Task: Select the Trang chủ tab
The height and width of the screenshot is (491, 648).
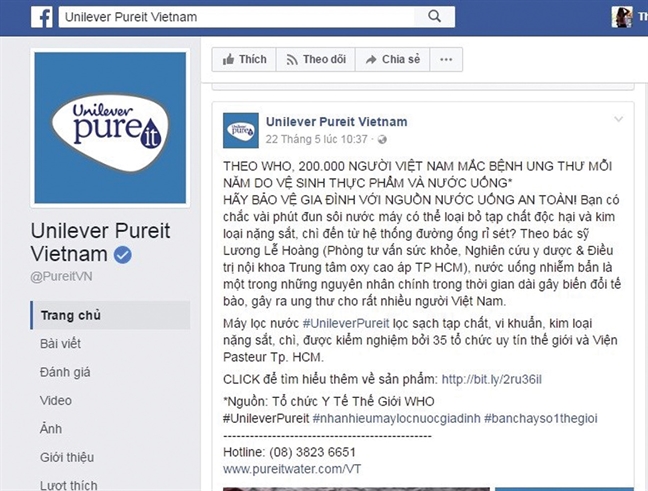Action: point(110,315)
